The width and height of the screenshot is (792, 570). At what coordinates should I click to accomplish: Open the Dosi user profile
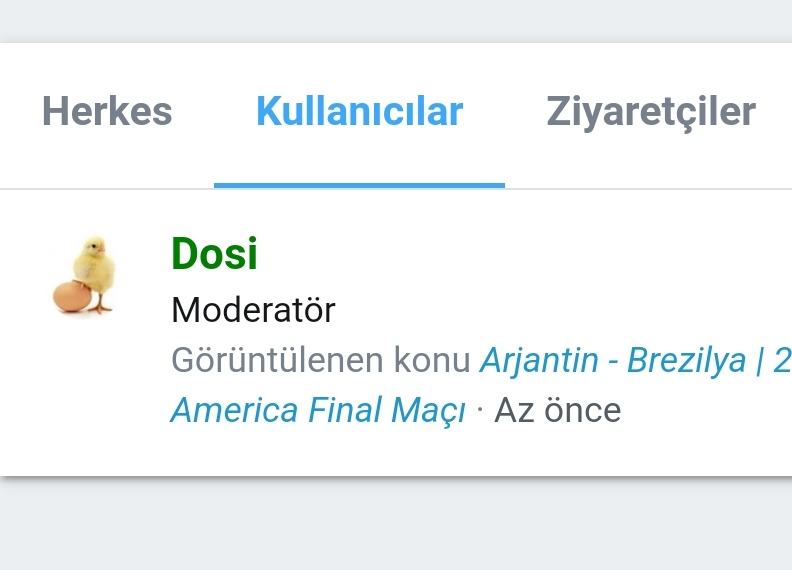(x=214, y=254)
